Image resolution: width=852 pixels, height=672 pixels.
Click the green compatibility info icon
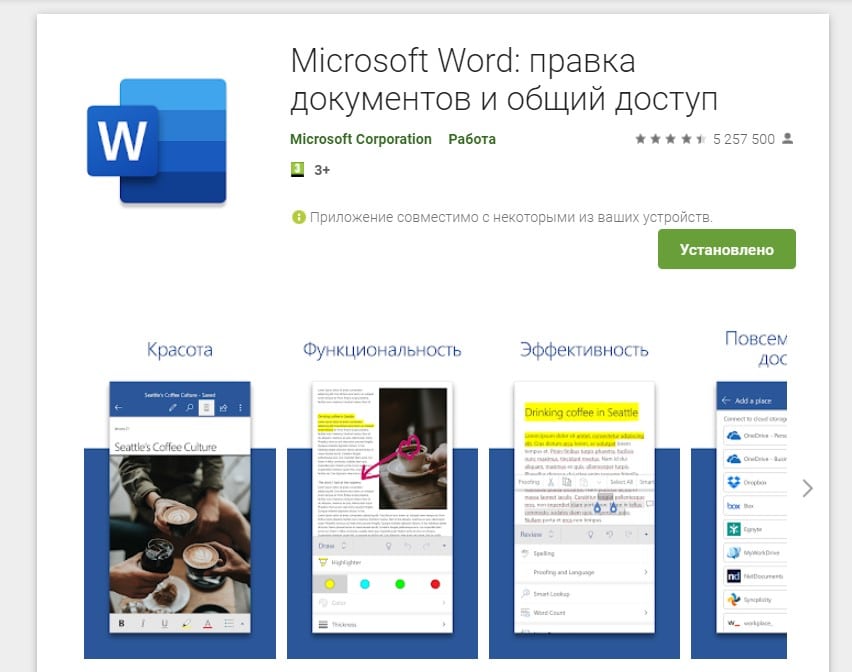click(x=298, y=217)
